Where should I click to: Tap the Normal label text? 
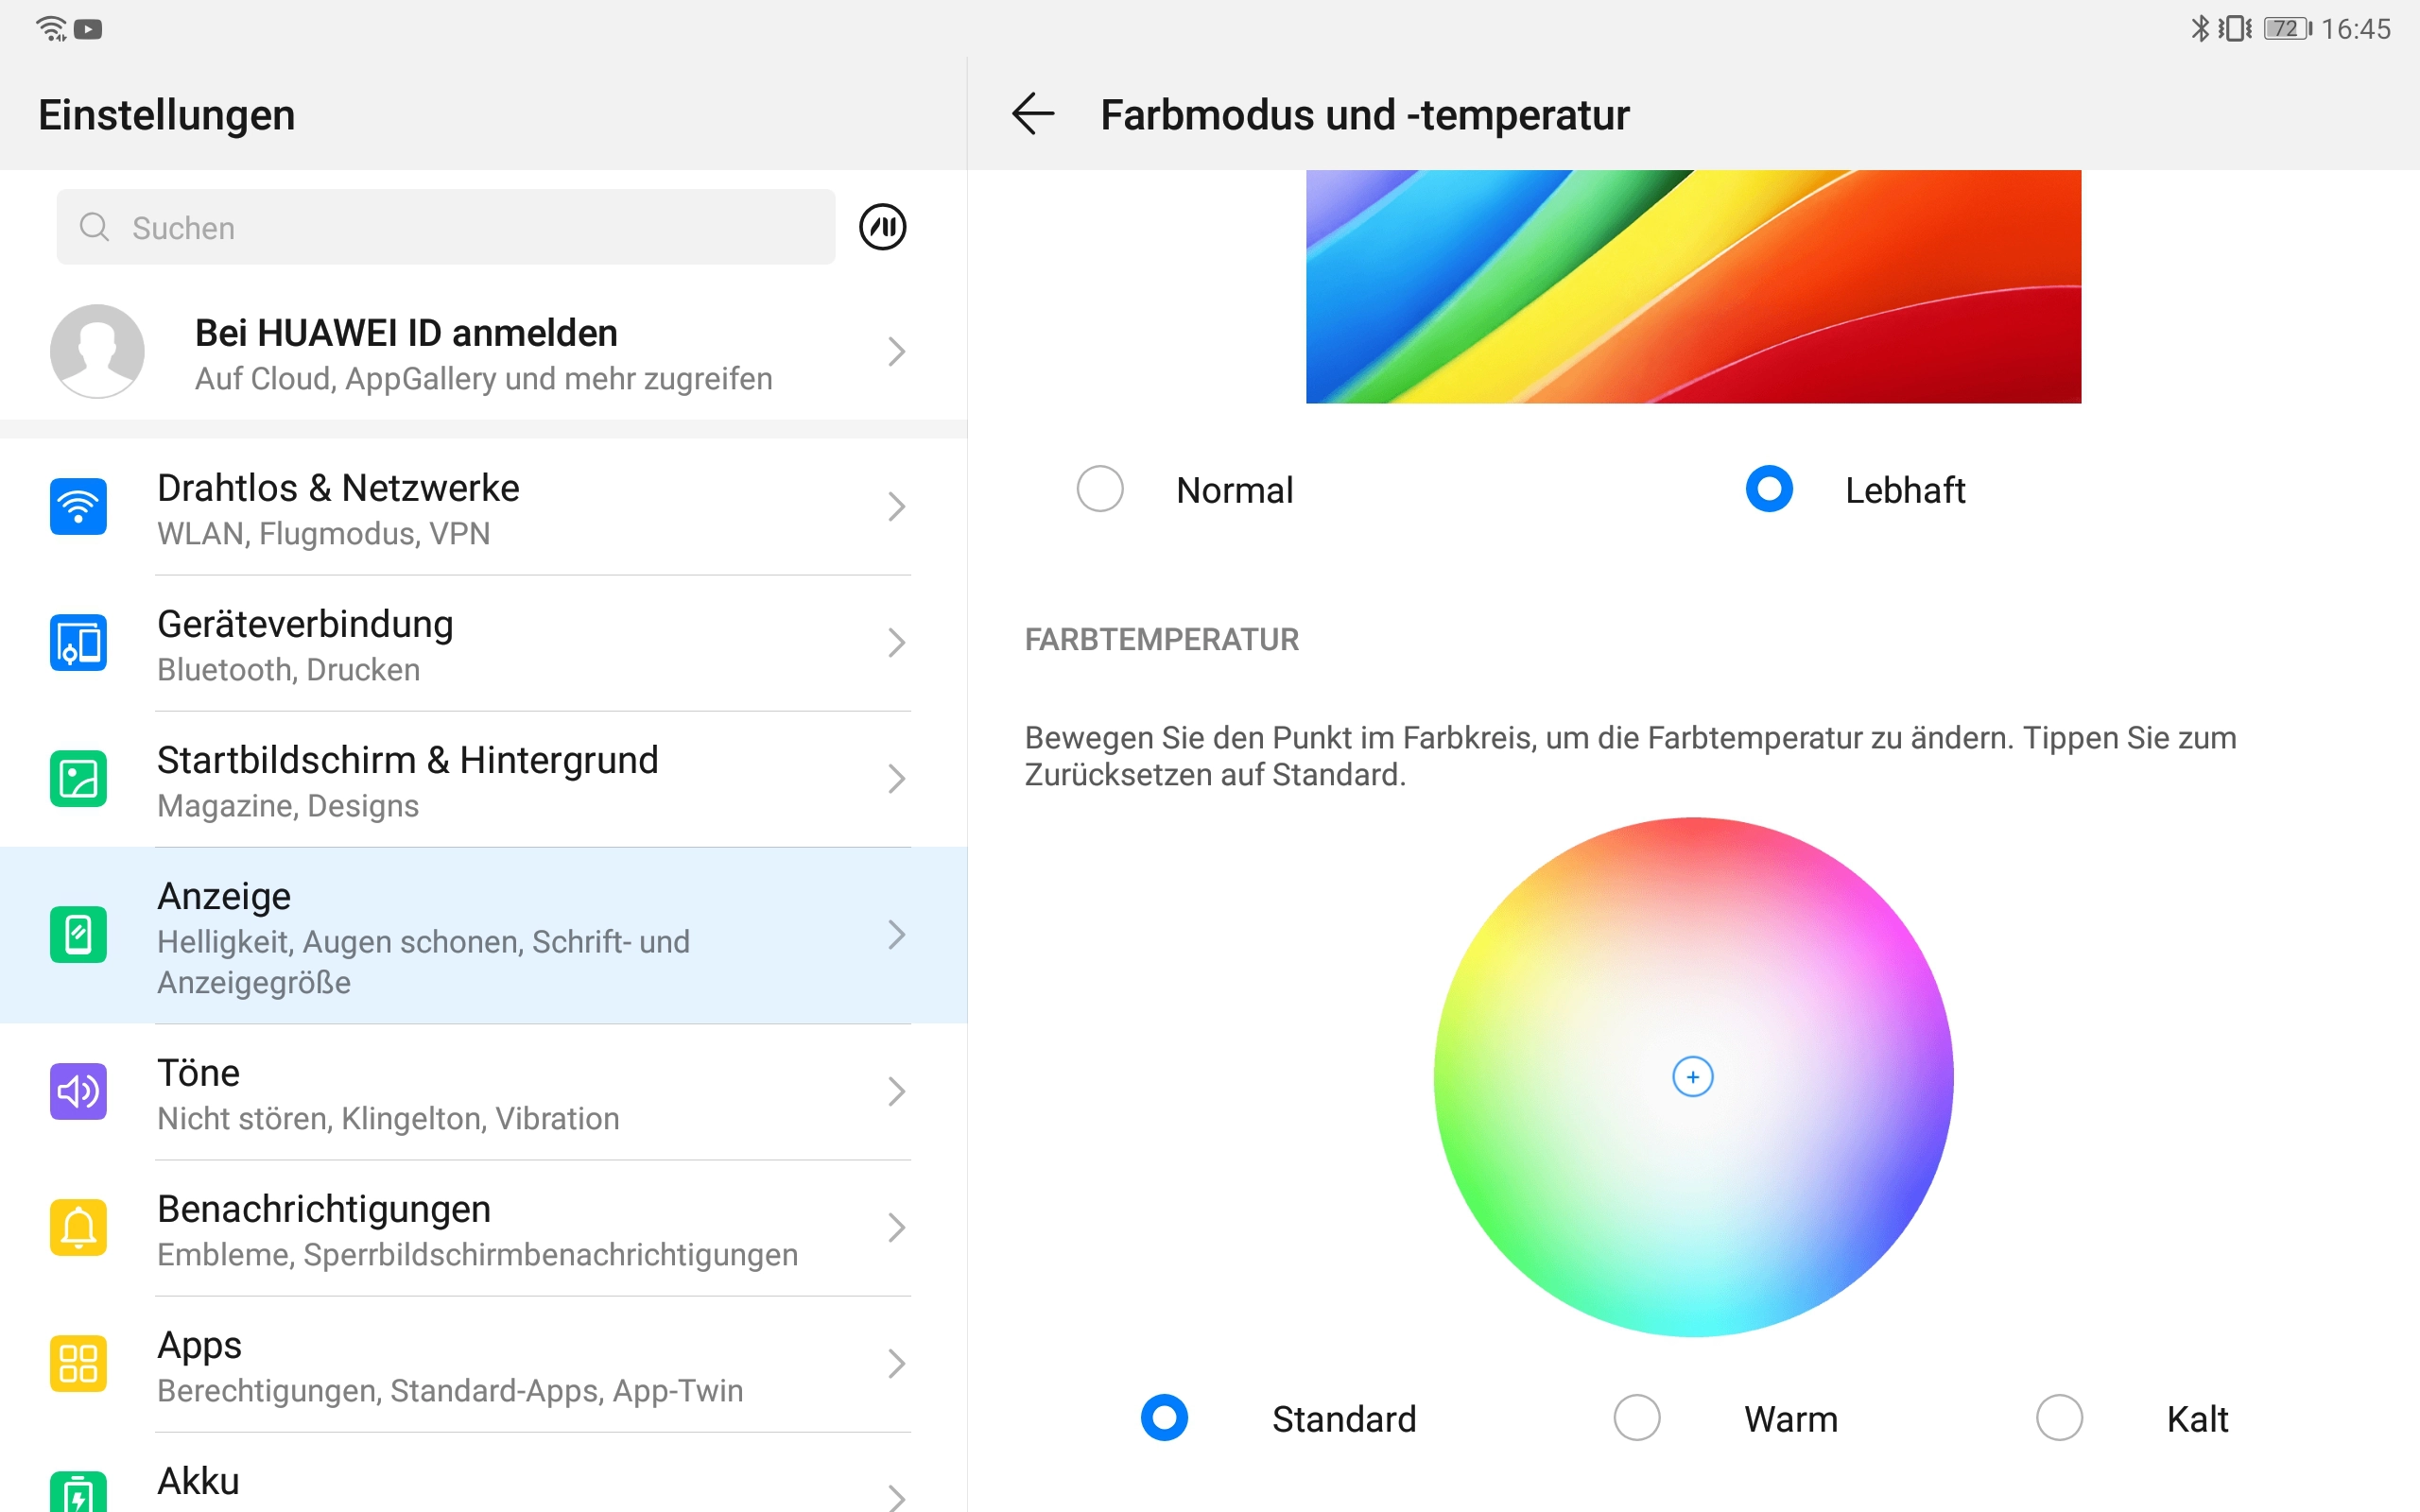tap(1234, 490)
